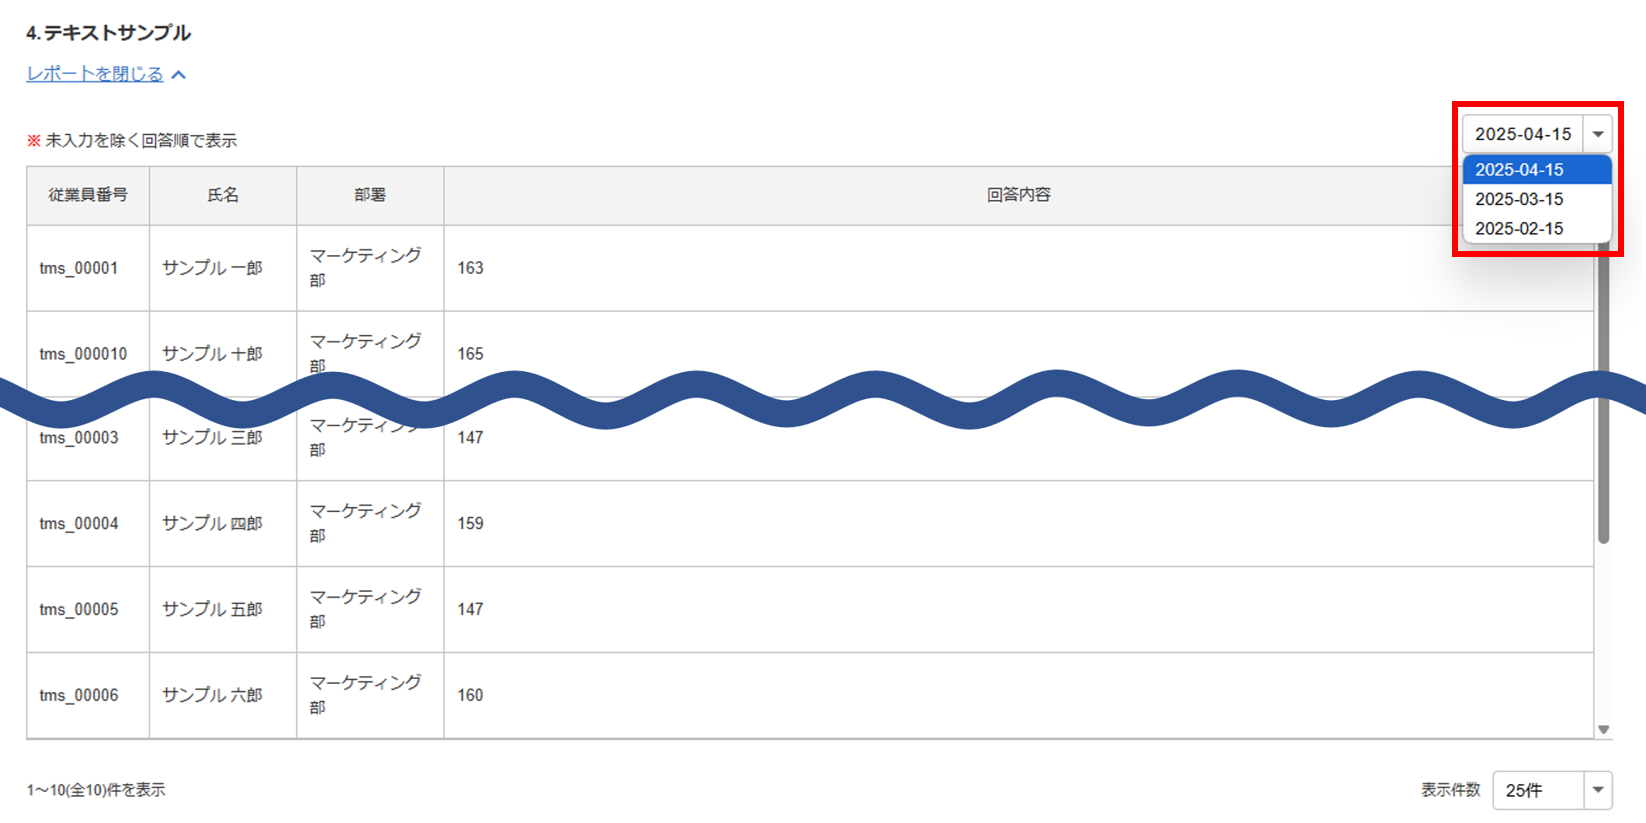The image size is (1646, 823).
Task: Click the 25件 dropdown arrow button
Action: point(1598,790)
